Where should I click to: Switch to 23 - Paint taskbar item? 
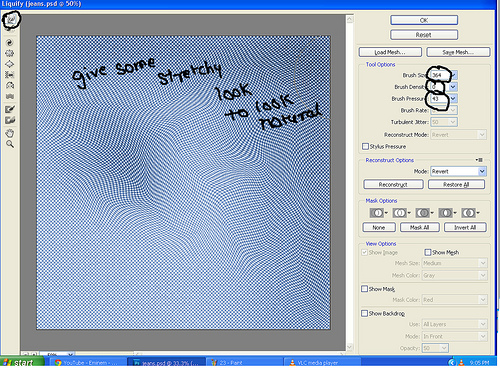coord(244,363)
